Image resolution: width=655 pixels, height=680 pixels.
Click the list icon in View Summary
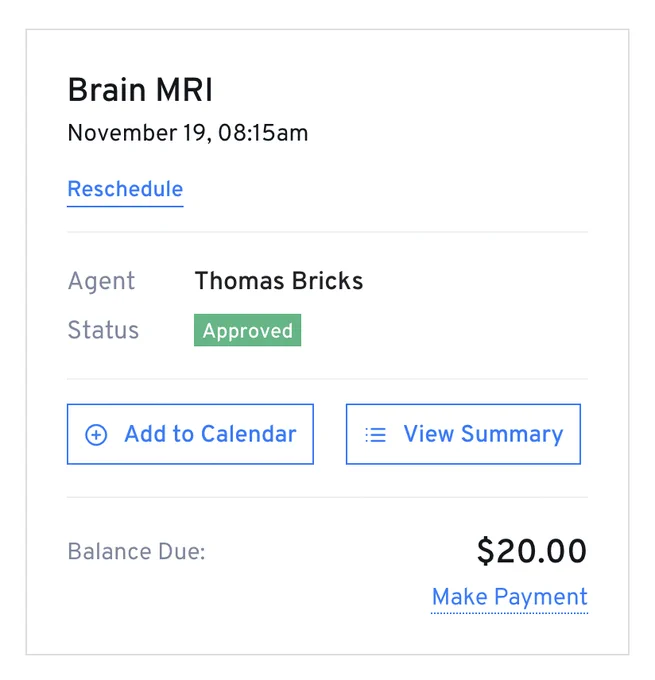tap(375, 435)
